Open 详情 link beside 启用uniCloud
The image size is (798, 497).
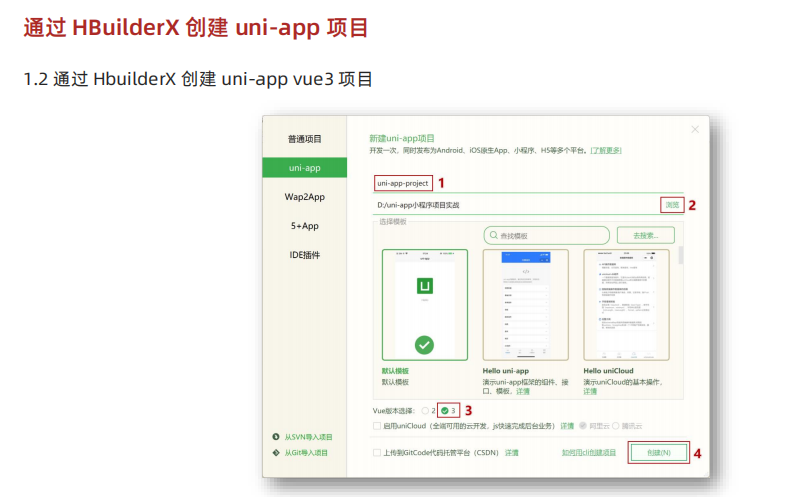[567, 426]
